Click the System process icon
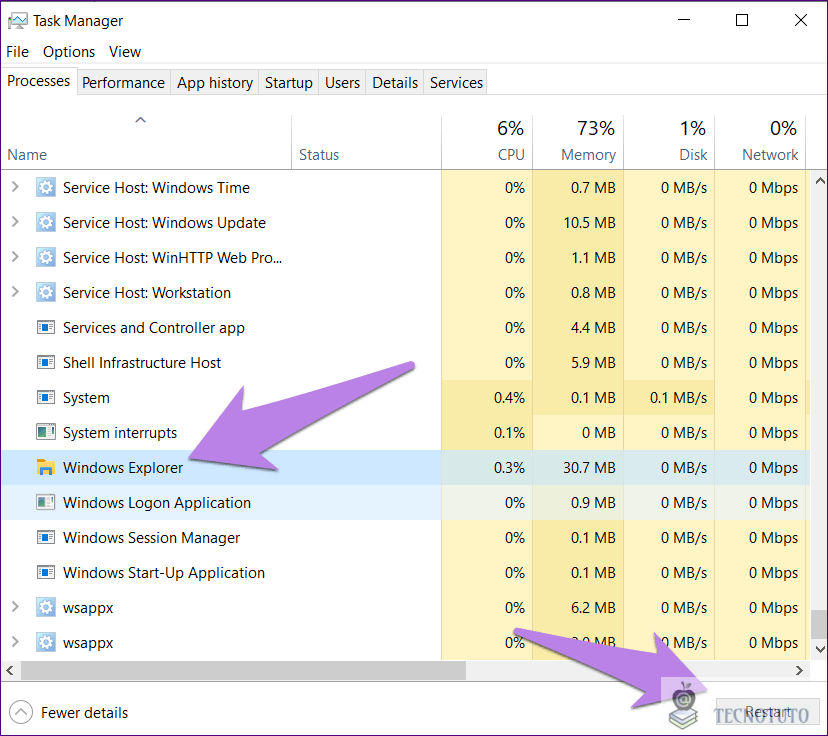This screenshot has height=736, width=828. coord(46,398)
